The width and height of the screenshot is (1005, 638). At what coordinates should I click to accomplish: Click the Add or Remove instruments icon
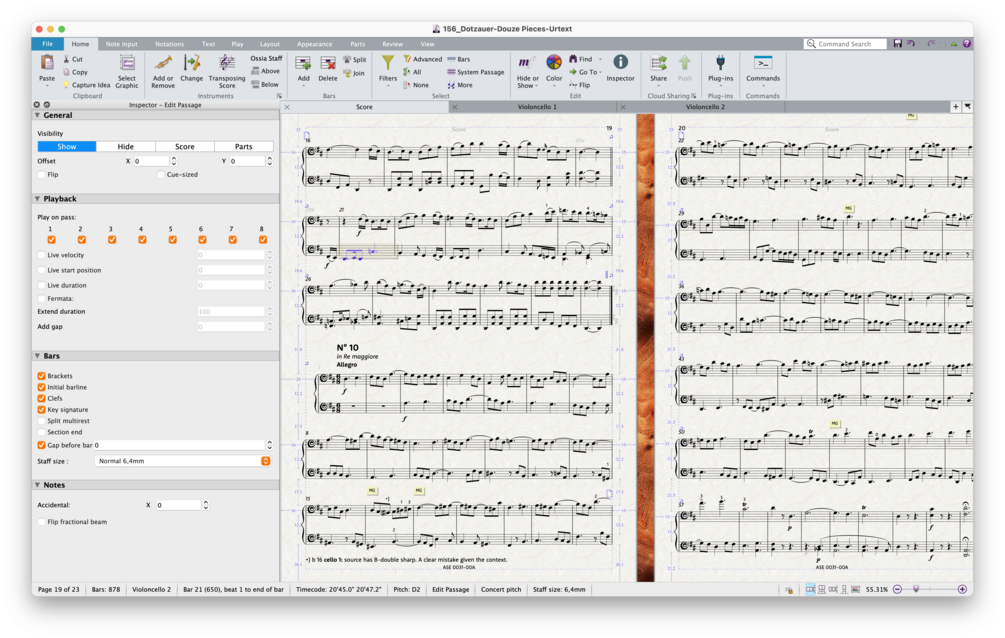coord(163,64)
